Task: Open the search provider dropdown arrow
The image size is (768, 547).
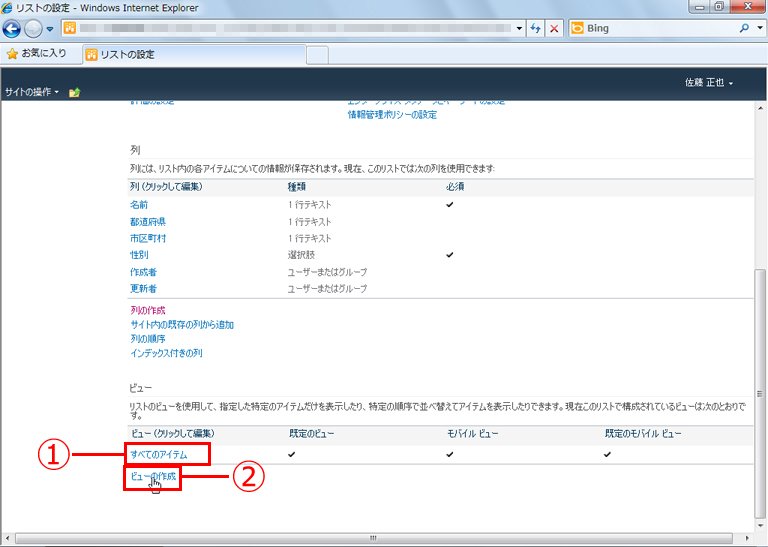Action: point(760,28)
